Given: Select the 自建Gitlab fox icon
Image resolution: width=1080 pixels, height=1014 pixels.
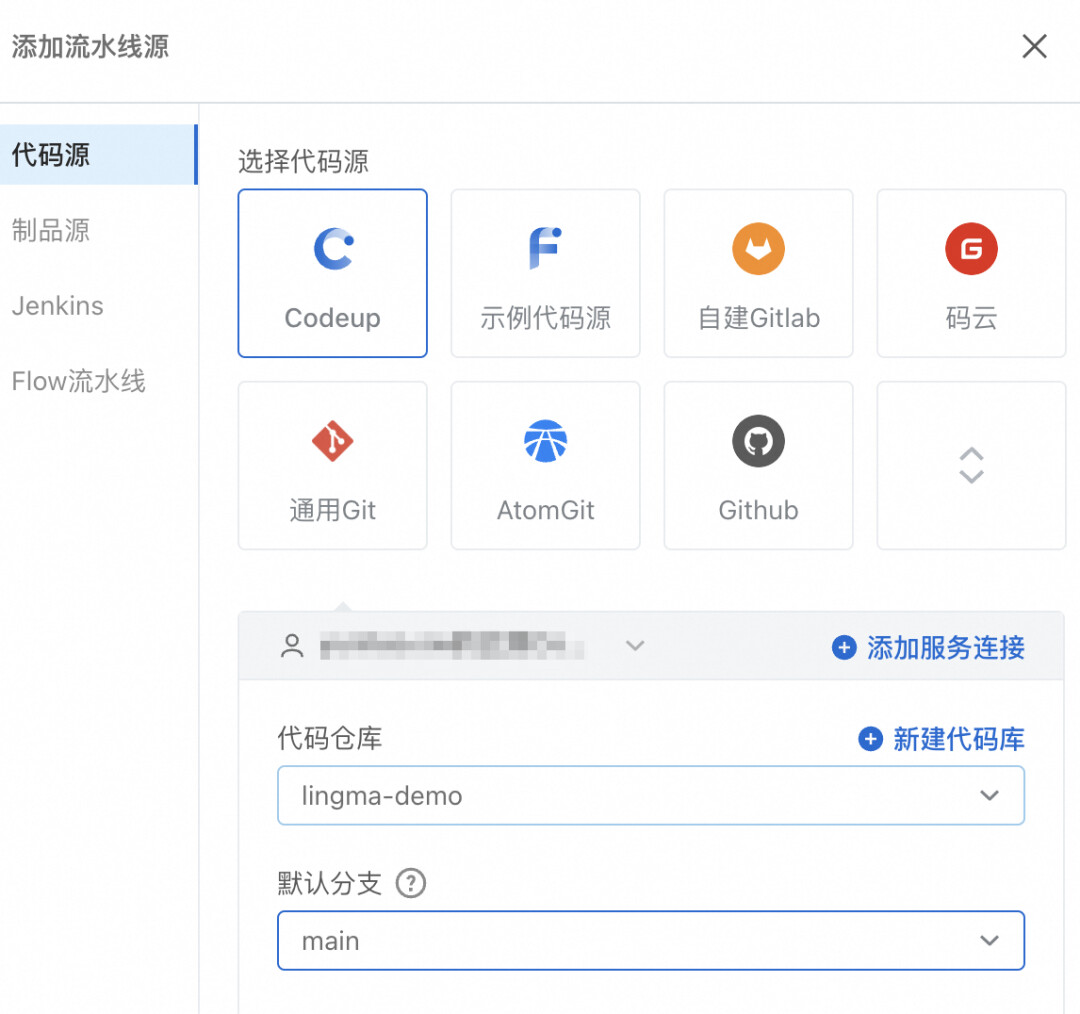Looking at the screenshot, I should coord(758,250).
